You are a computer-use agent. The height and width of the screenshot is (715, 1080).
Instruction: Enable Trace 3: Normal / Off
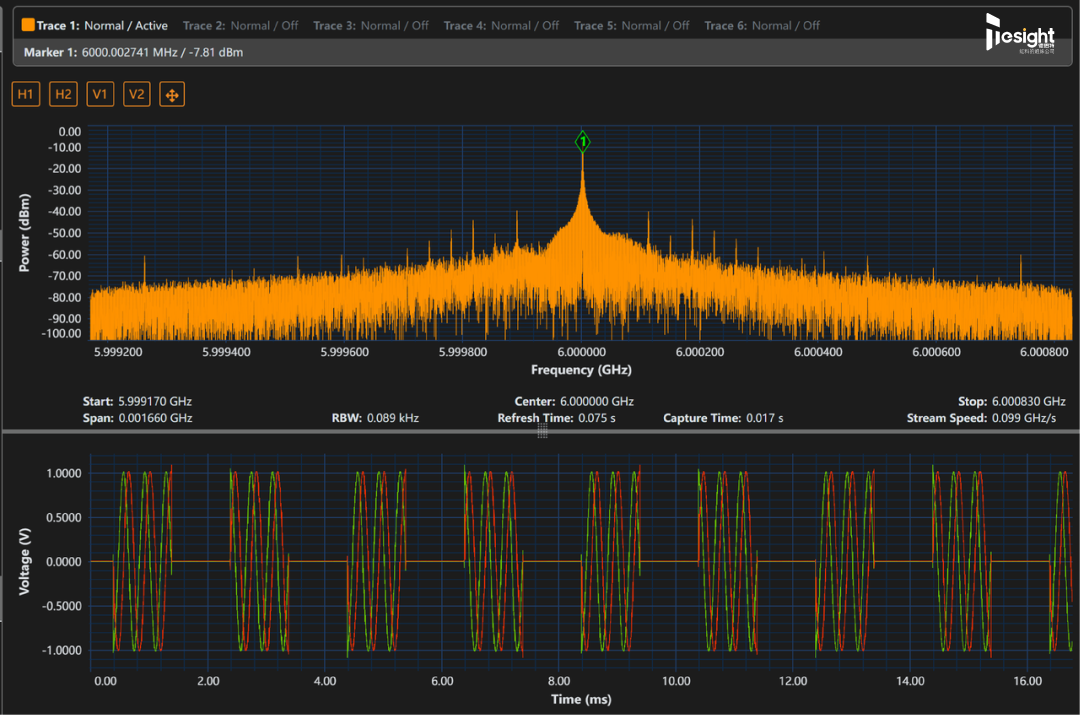(x=371, y=25)
